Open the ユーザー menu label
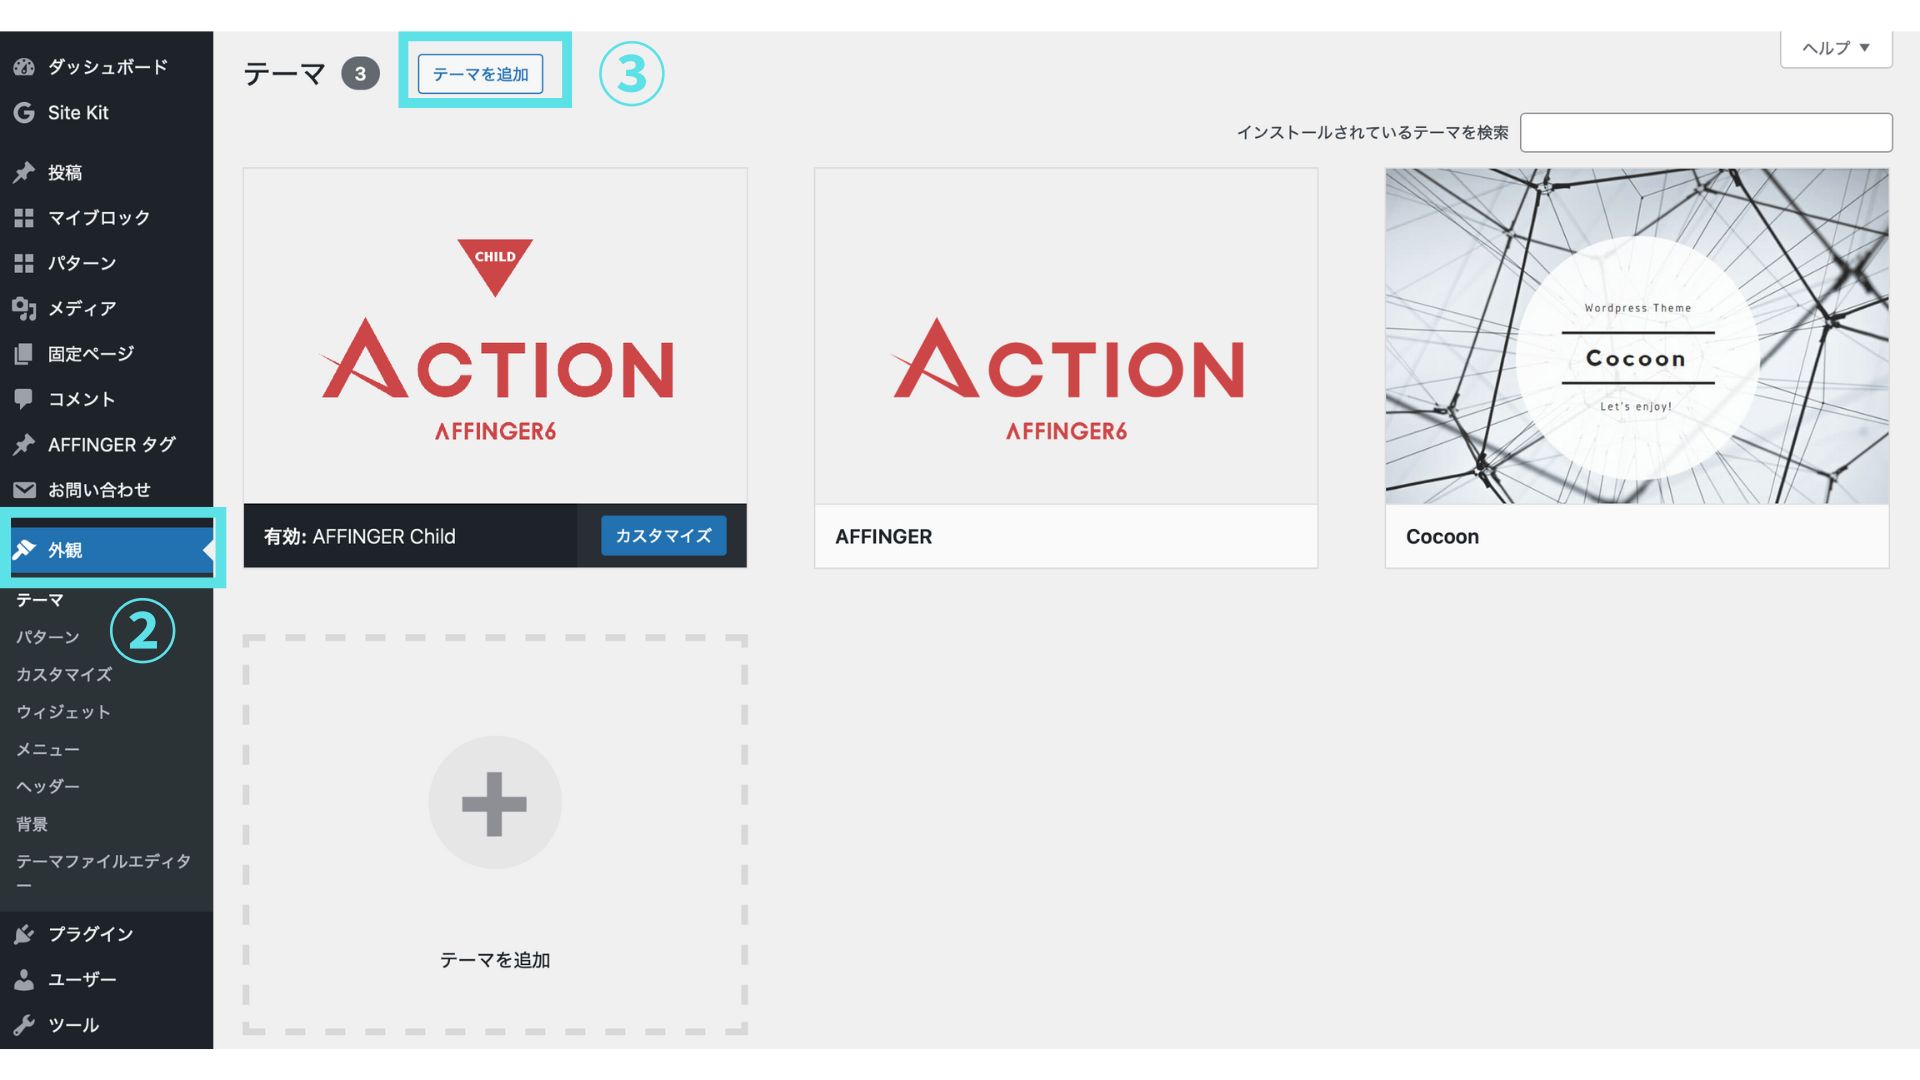 tap(82, 980)
